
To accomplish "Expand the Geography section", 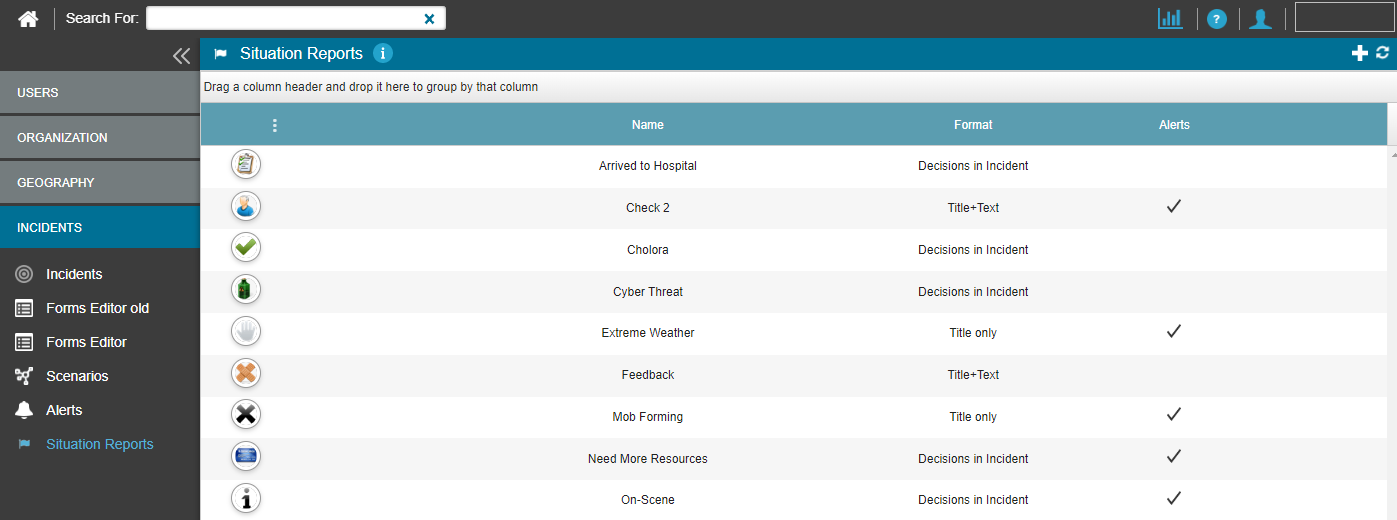I will tap(100, 183).
